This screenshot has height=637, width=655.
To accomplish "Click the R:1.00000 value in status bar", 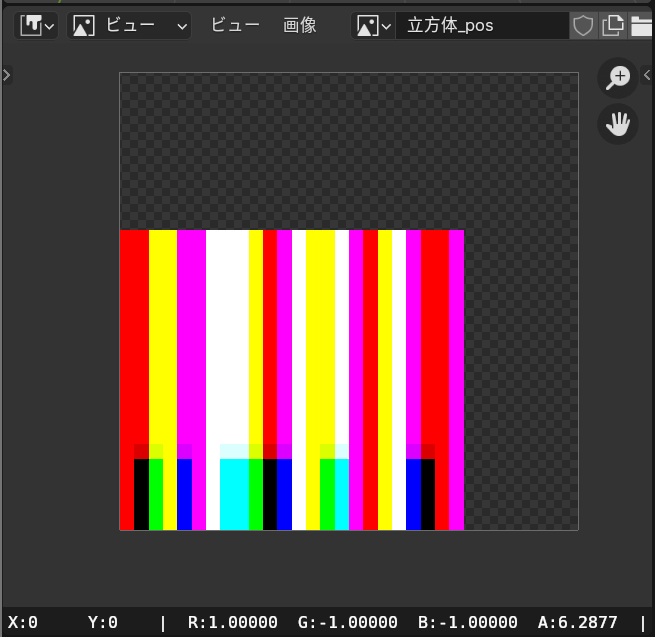I will [x=233, y=622].
